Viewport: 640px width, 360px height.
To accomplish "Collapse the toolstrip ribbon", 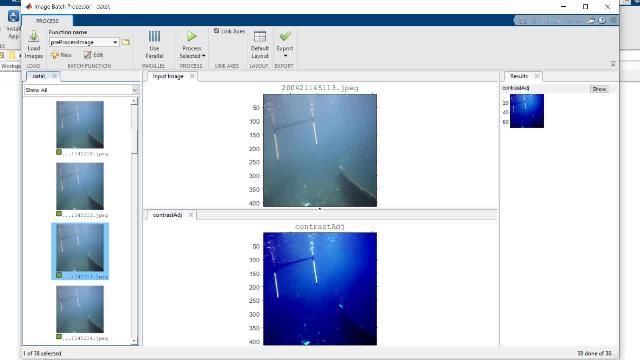I will (613, 64).
